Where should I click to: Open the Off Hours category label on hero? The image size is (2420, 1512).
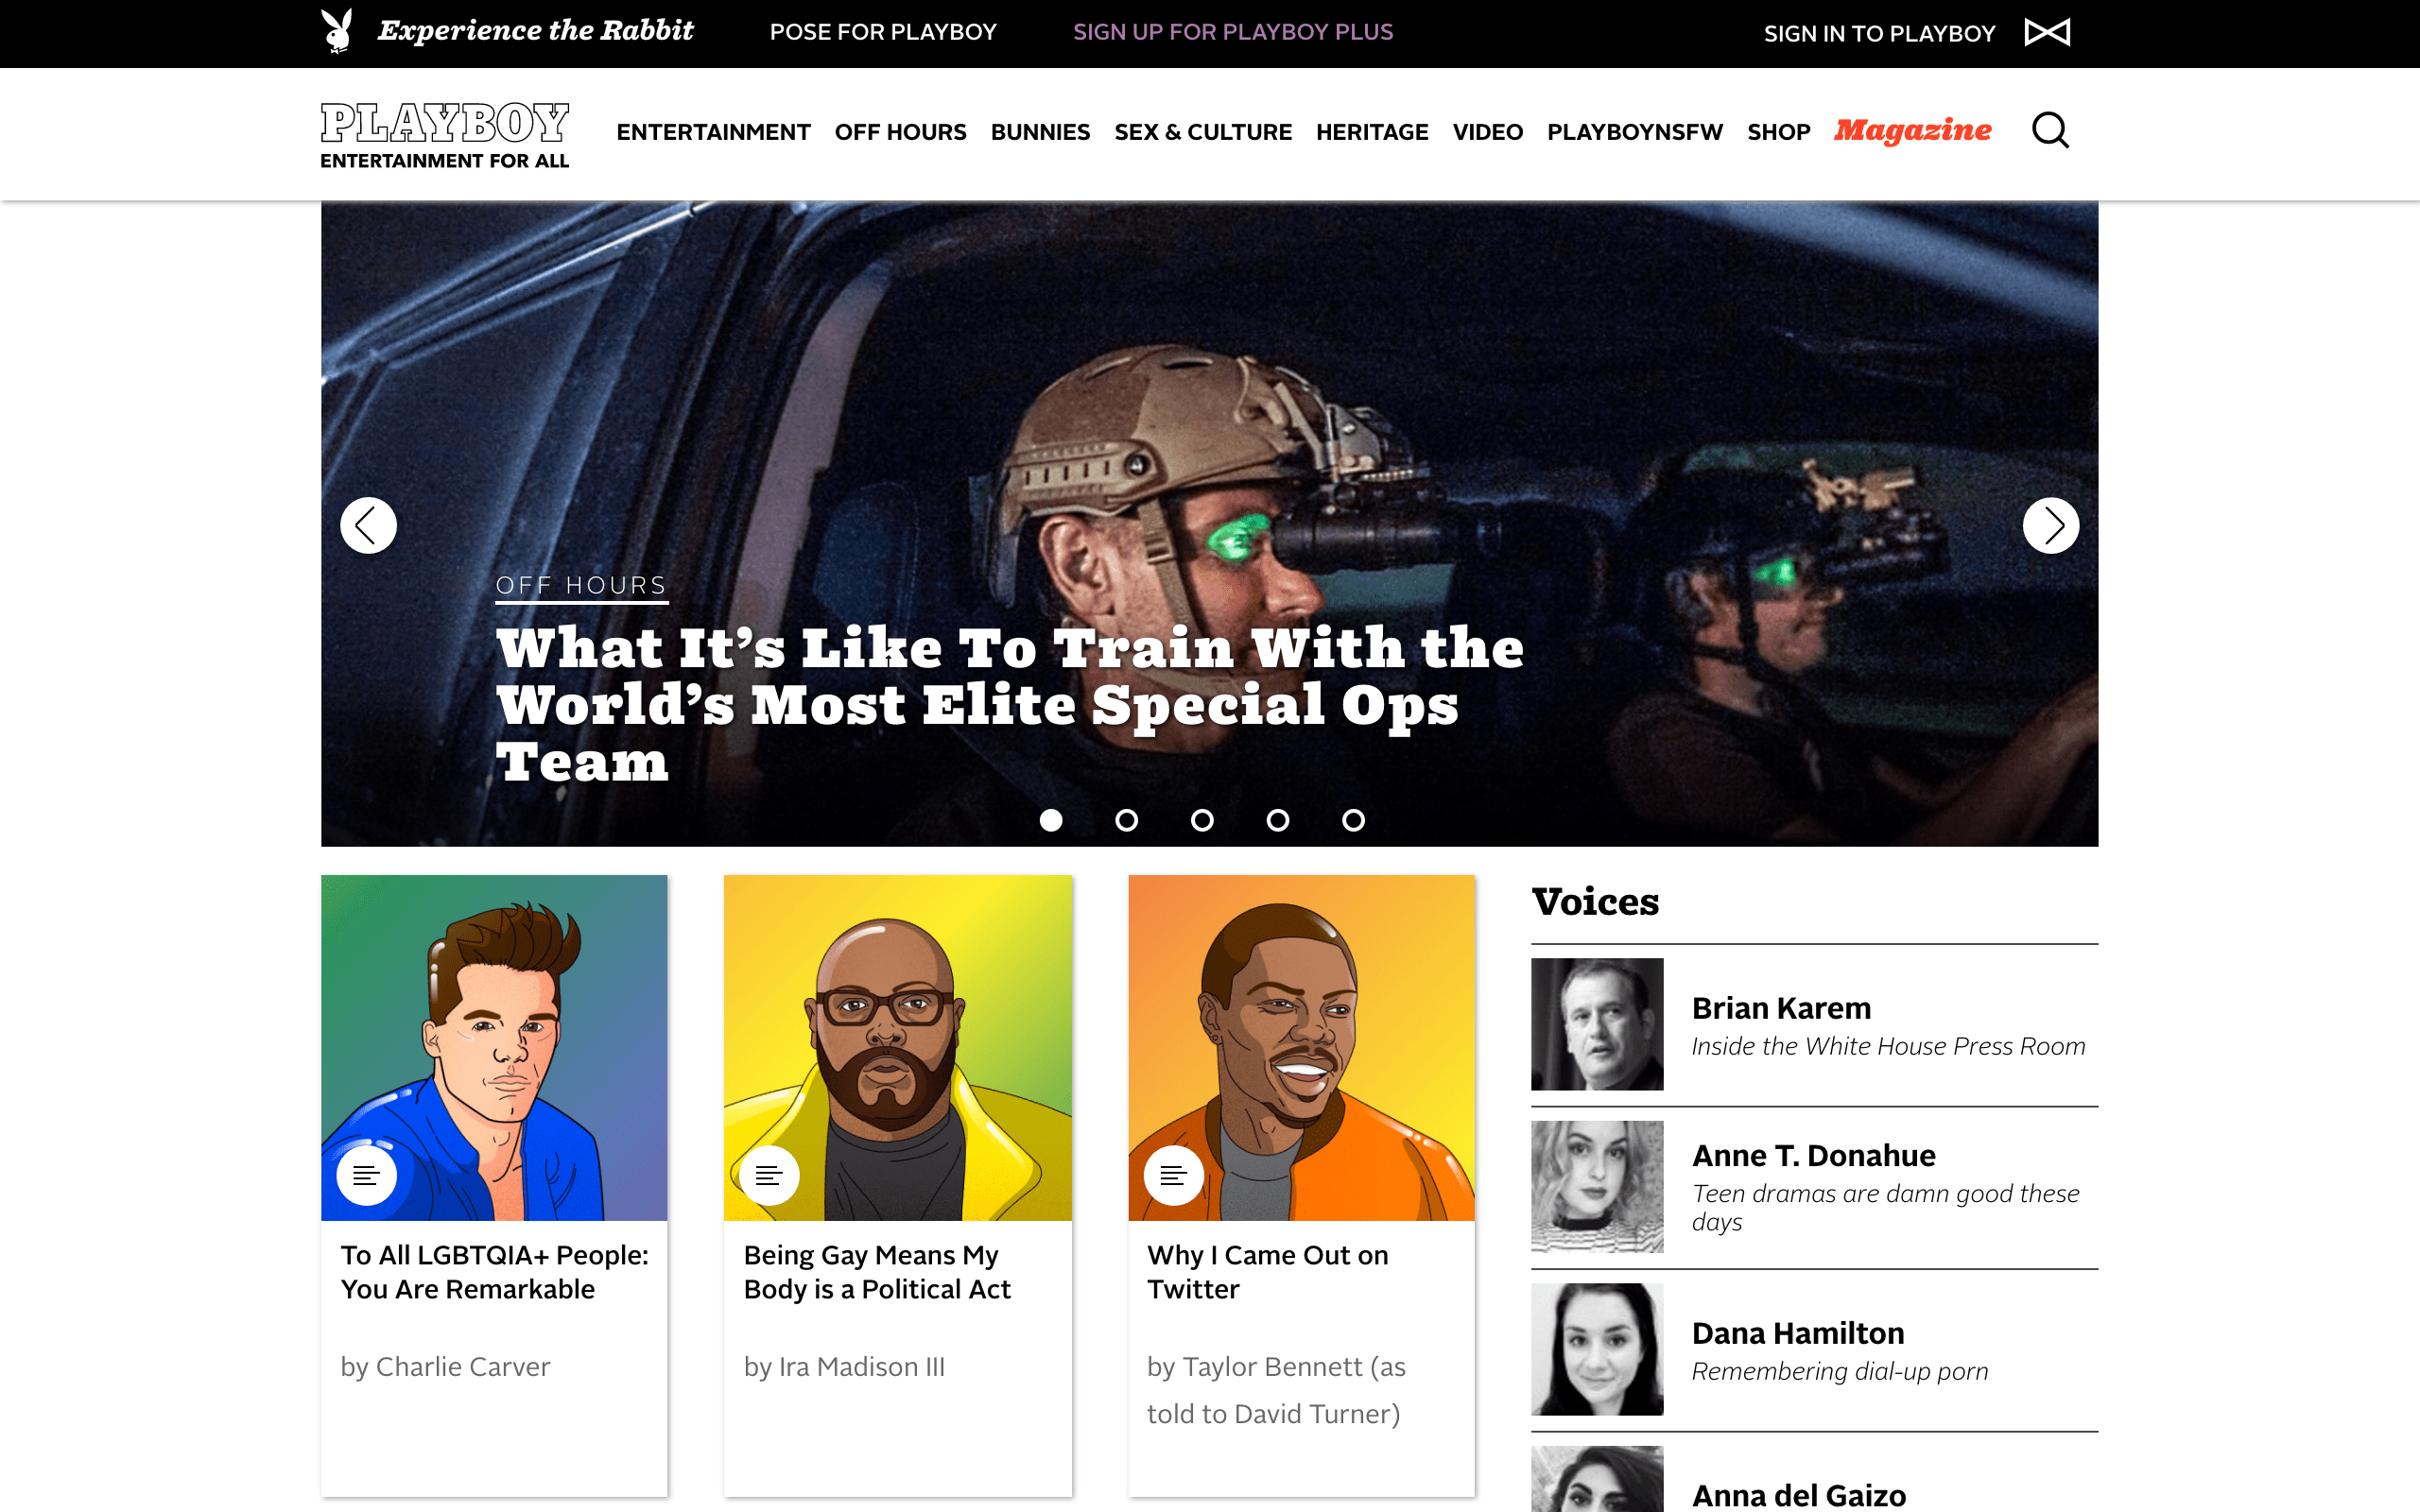pyautogui.click(x=581, y=586)
